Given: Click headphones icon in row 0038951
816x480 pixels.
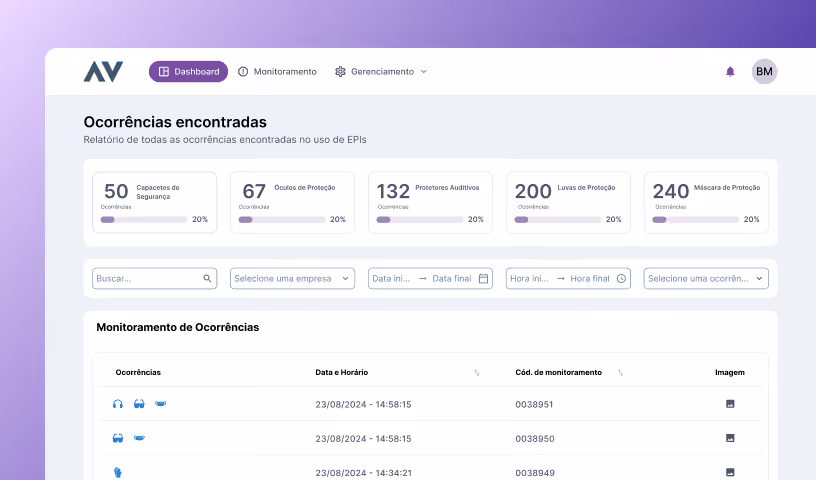Looking at the screenshot, I should click(118, 404).
